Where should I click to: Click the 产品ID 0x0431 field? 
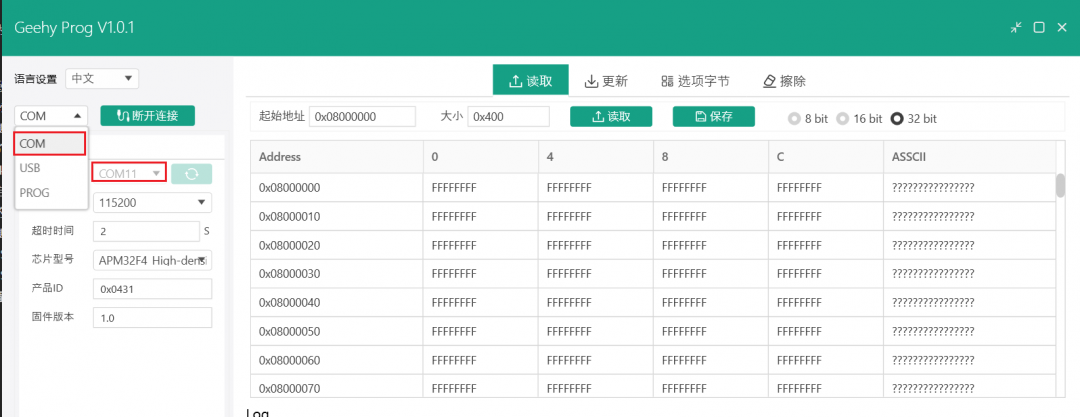coord(152,289)
